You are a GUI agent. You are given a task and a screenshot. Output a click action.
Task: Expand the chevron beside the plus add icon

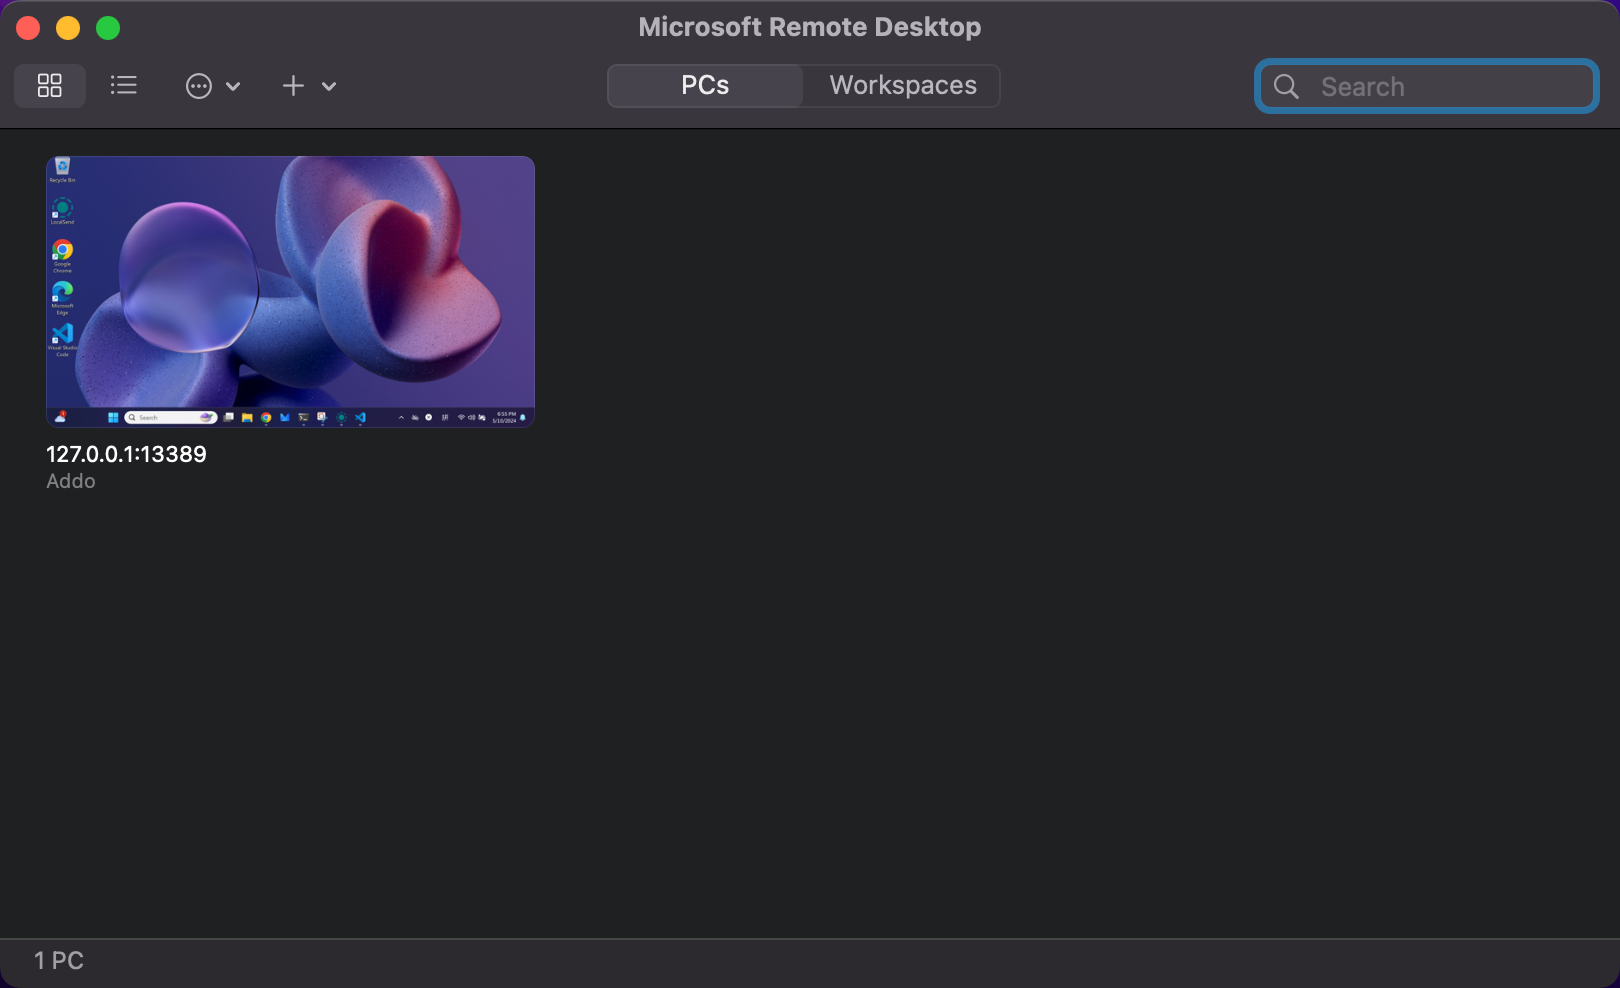click(x=328, y=87)
